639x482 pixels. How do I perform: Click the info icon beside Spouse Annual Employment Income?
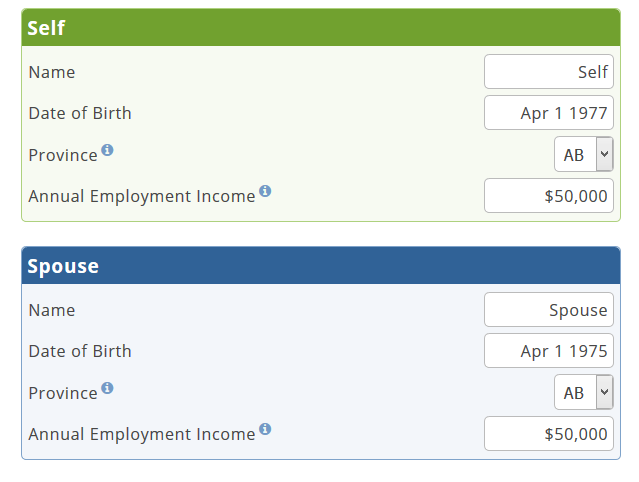[265, 429]
